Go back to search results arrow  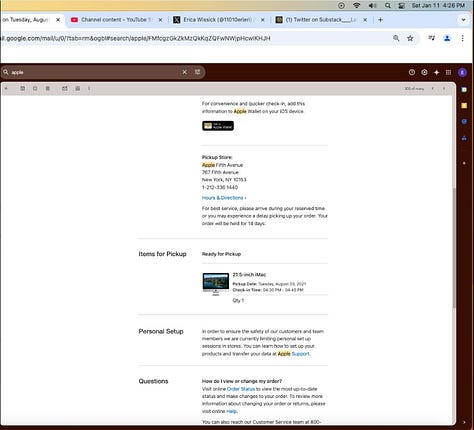[6, 88]
